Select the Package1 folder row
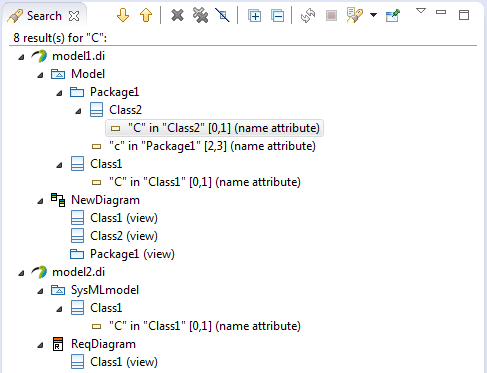This screenshot has width=487, height=373. click(114, 92)
